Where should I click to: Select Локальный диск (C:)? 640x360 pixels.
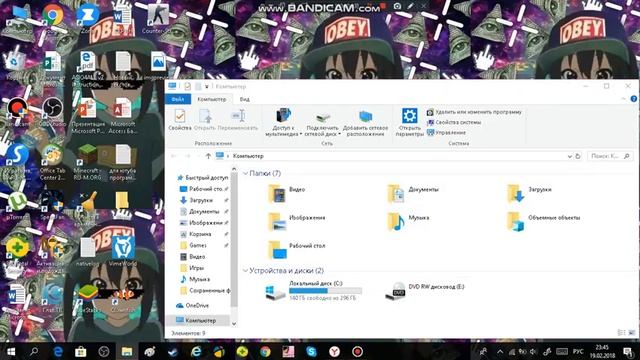(x=313, y=291)
